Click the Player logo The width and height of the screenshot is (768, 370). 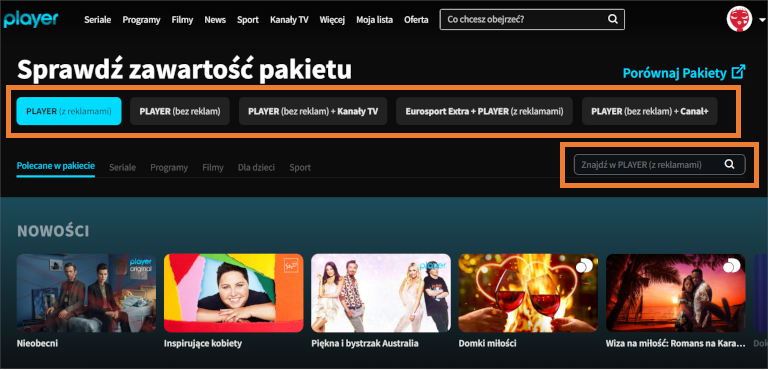click(31, 19)
